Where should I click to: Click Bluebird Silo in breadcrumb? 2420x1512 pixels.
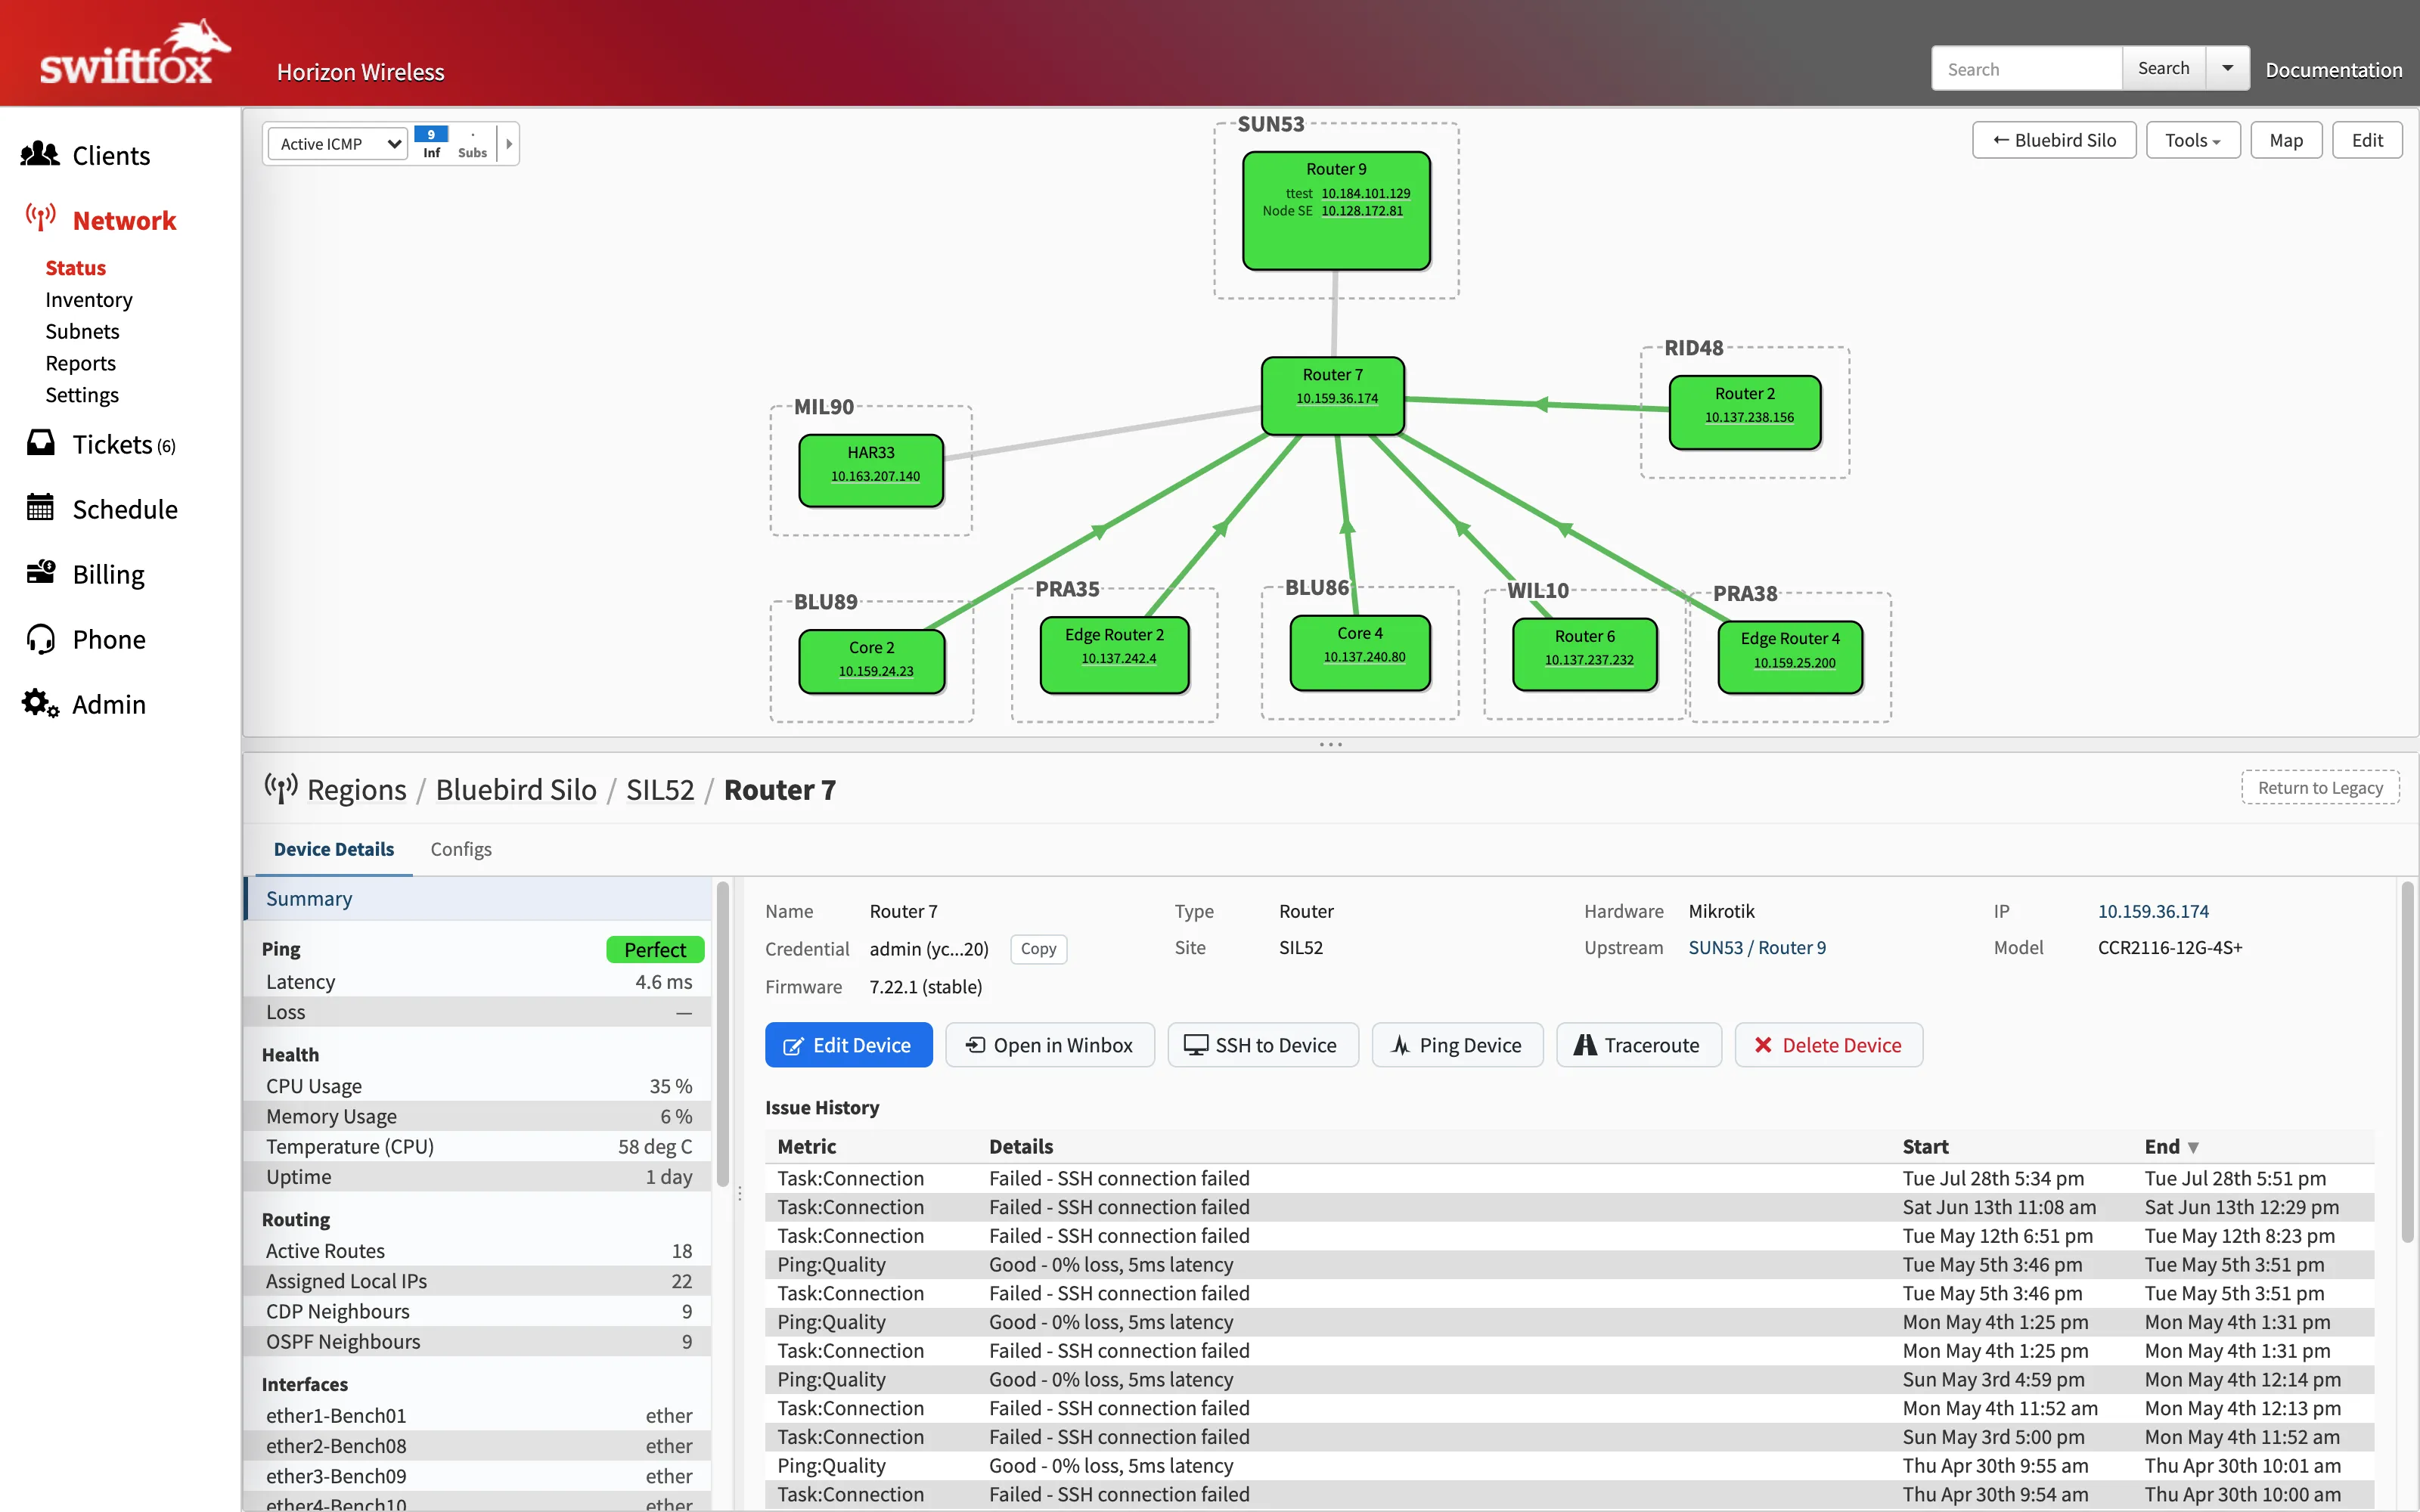point(516,789)
